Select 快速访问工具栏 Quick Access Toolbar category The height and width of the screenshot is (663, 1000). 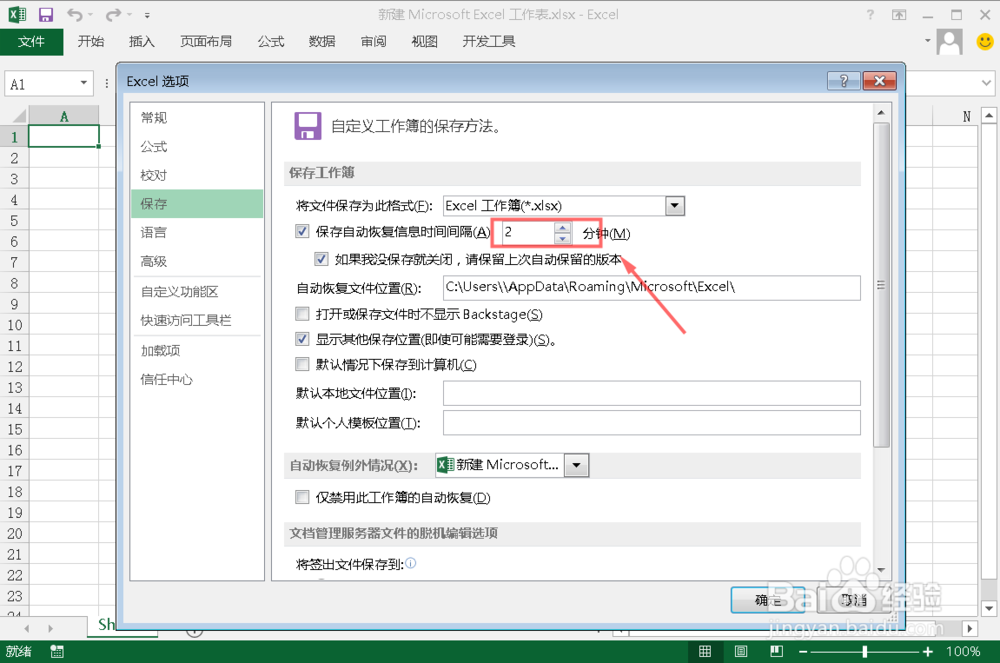point(197,321)
